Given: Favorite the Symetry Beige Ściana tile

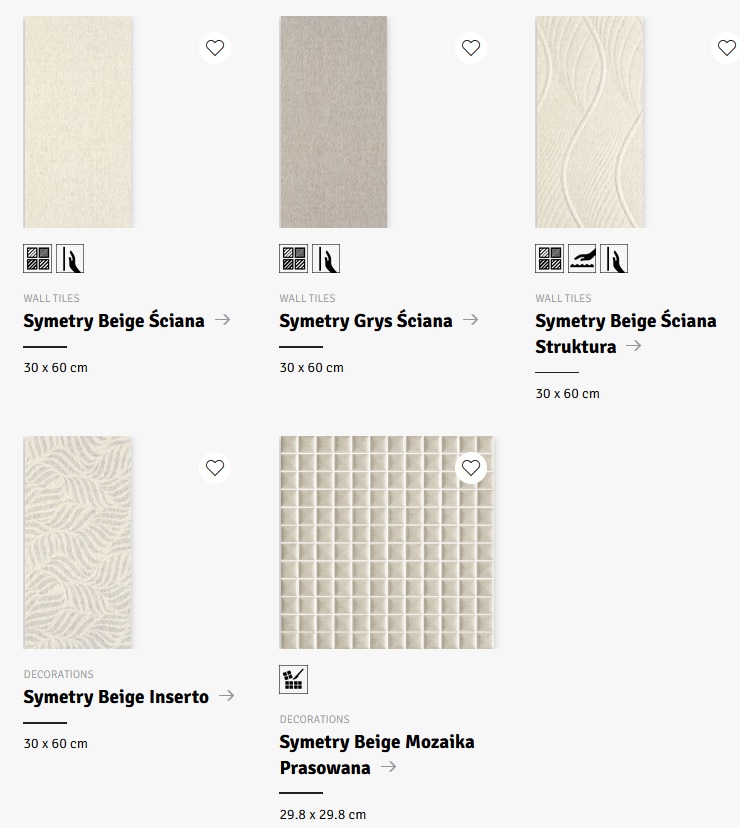Looking at the screenshot, I should [215, 48].
